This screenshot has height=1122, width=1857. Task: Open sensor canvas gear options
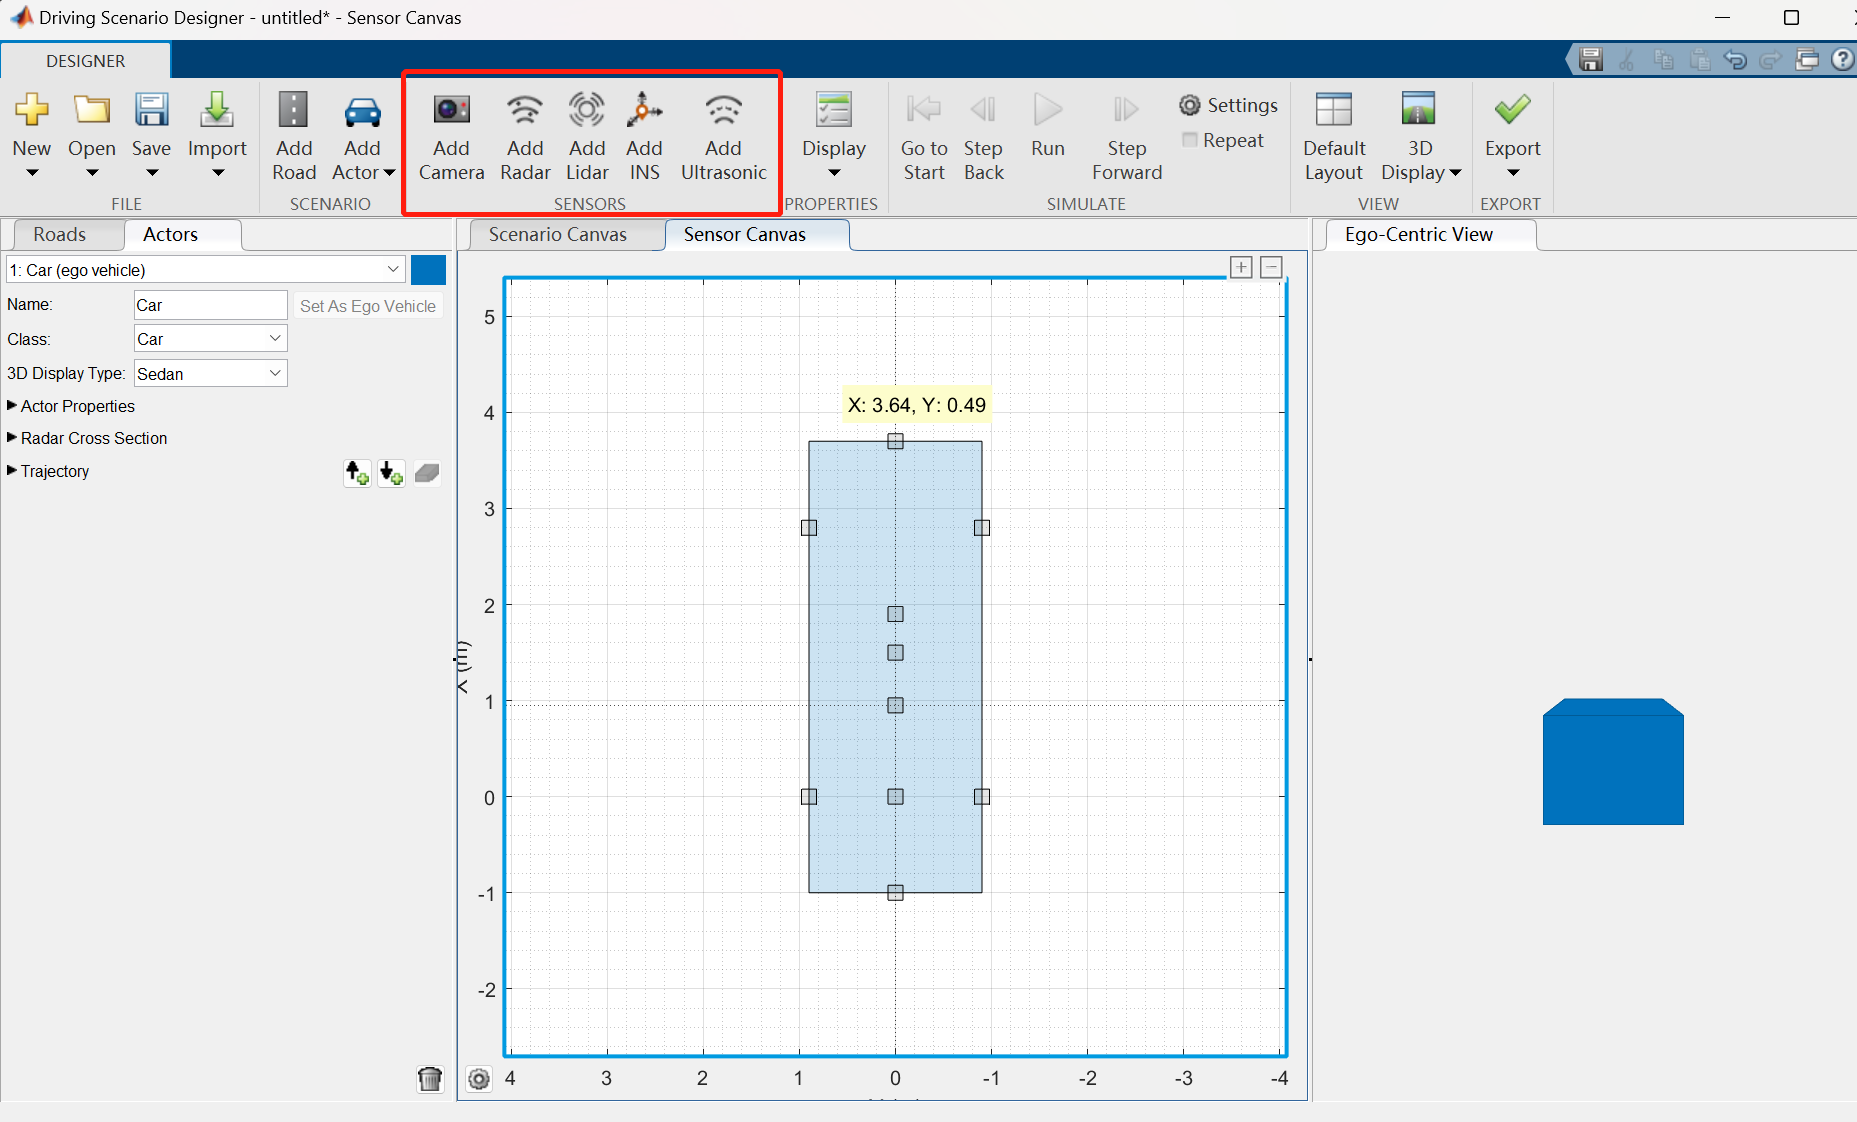479,1079
